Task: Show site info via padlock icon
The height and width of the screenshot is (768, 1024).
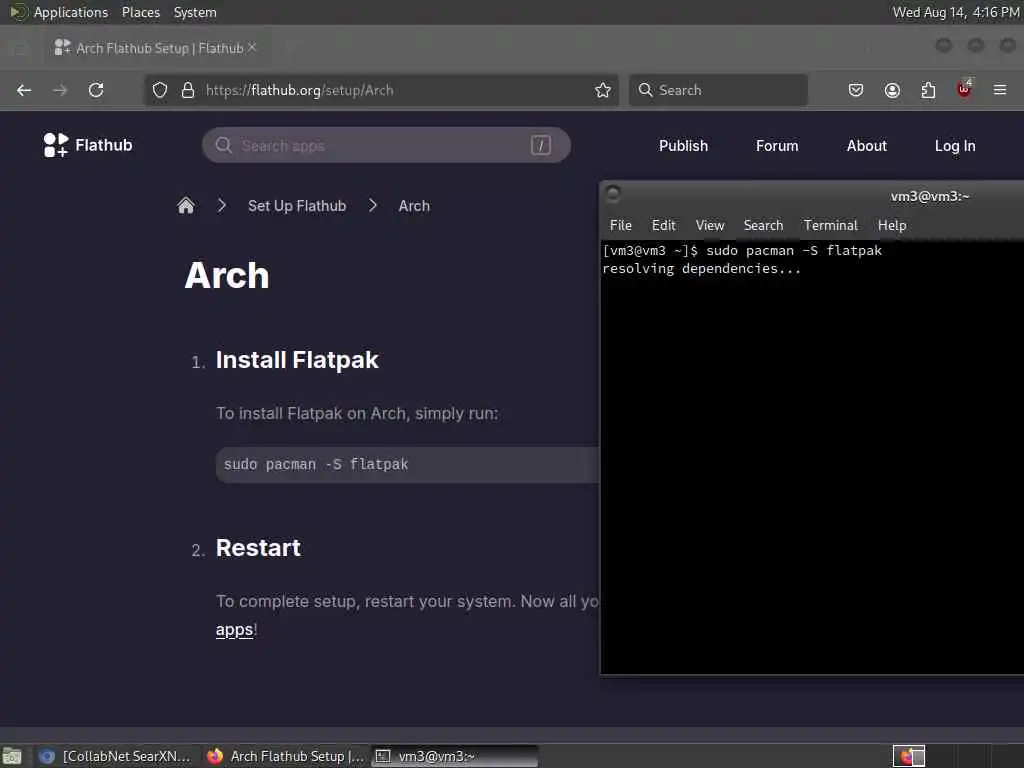Action: [x=188, y=90]
